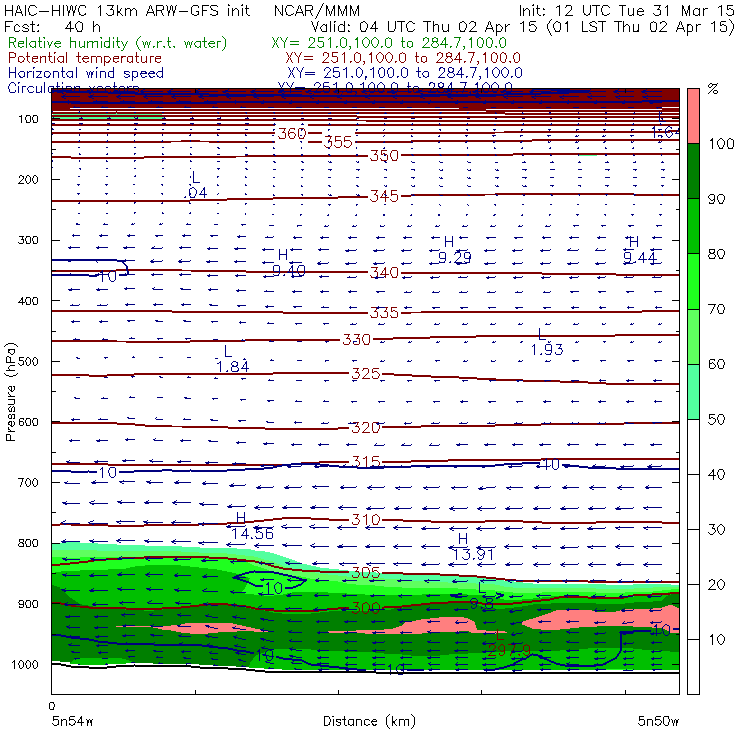Click the 335 potential temperature label

point(384,312)
